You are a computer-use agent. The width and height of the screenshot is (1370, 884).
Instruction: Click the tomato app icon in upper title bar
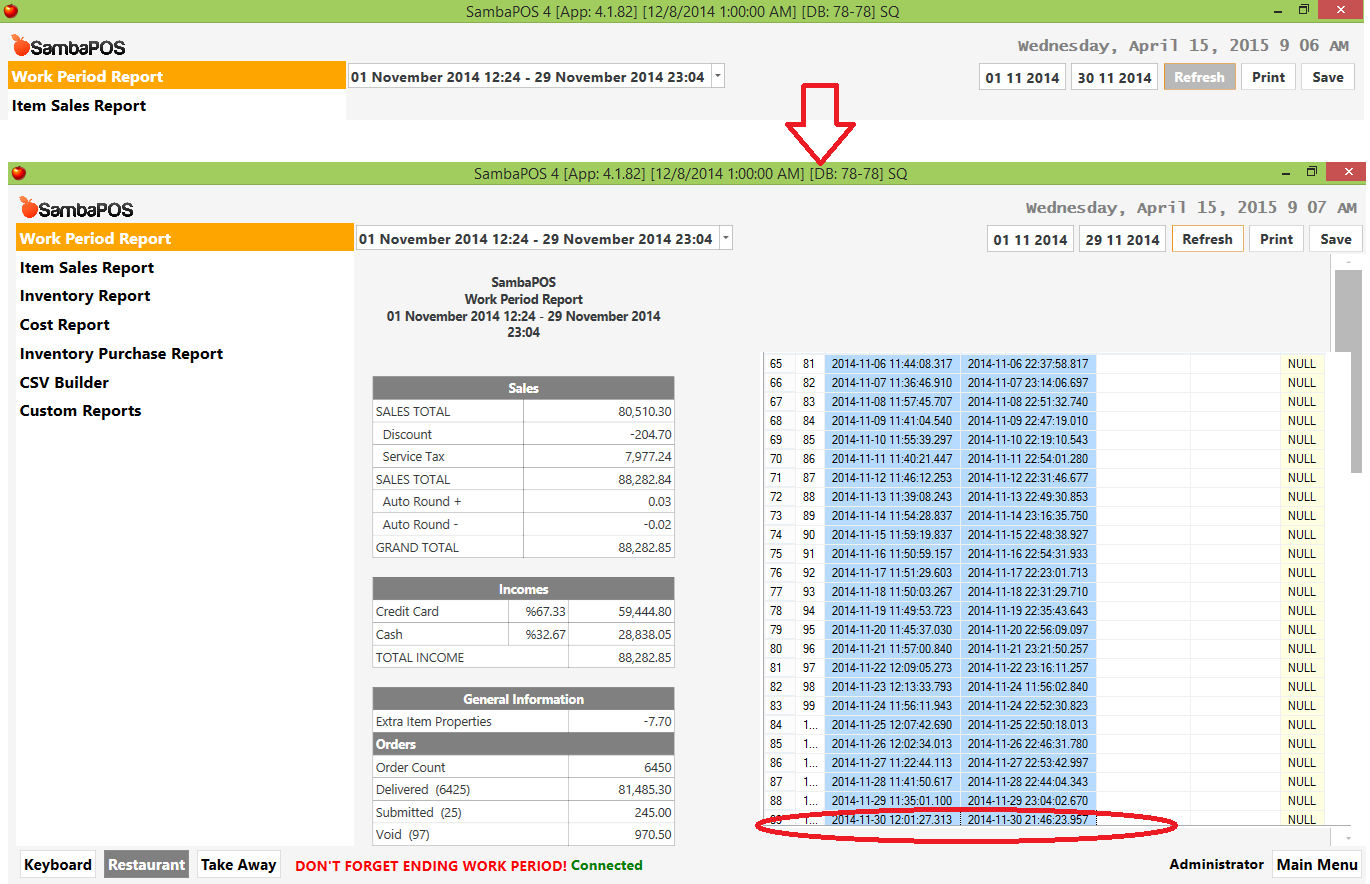[10, 11]
